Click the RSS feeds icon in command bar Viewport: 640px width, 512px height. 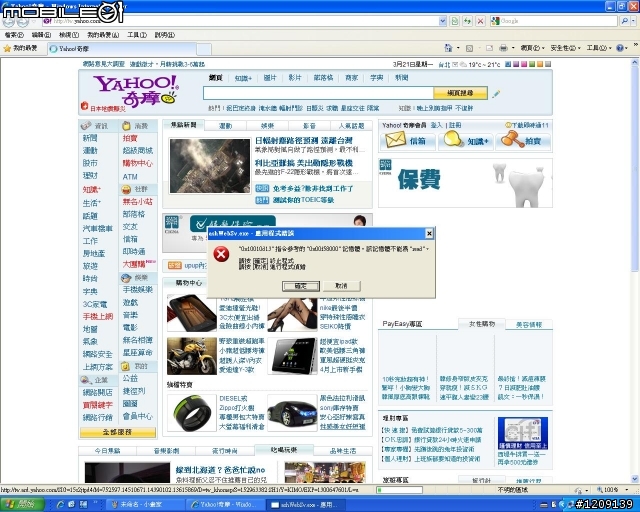[x=469, y=48]
